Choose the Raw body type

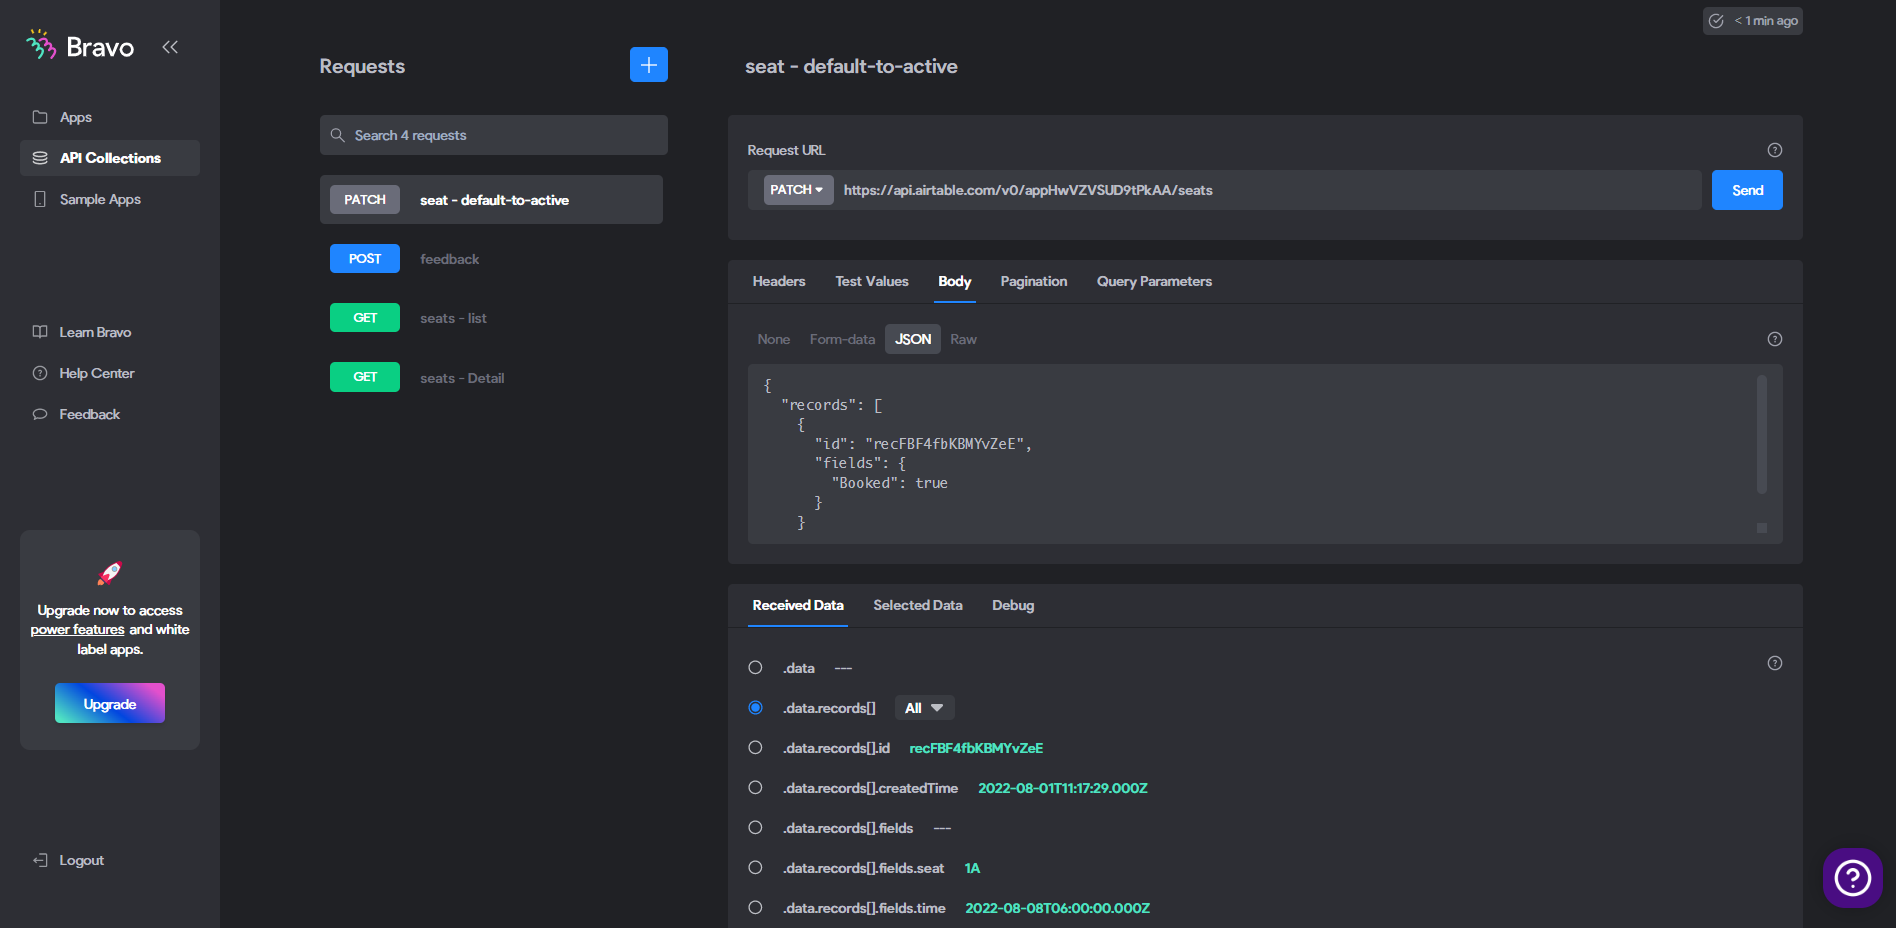(x=963, y=339)
